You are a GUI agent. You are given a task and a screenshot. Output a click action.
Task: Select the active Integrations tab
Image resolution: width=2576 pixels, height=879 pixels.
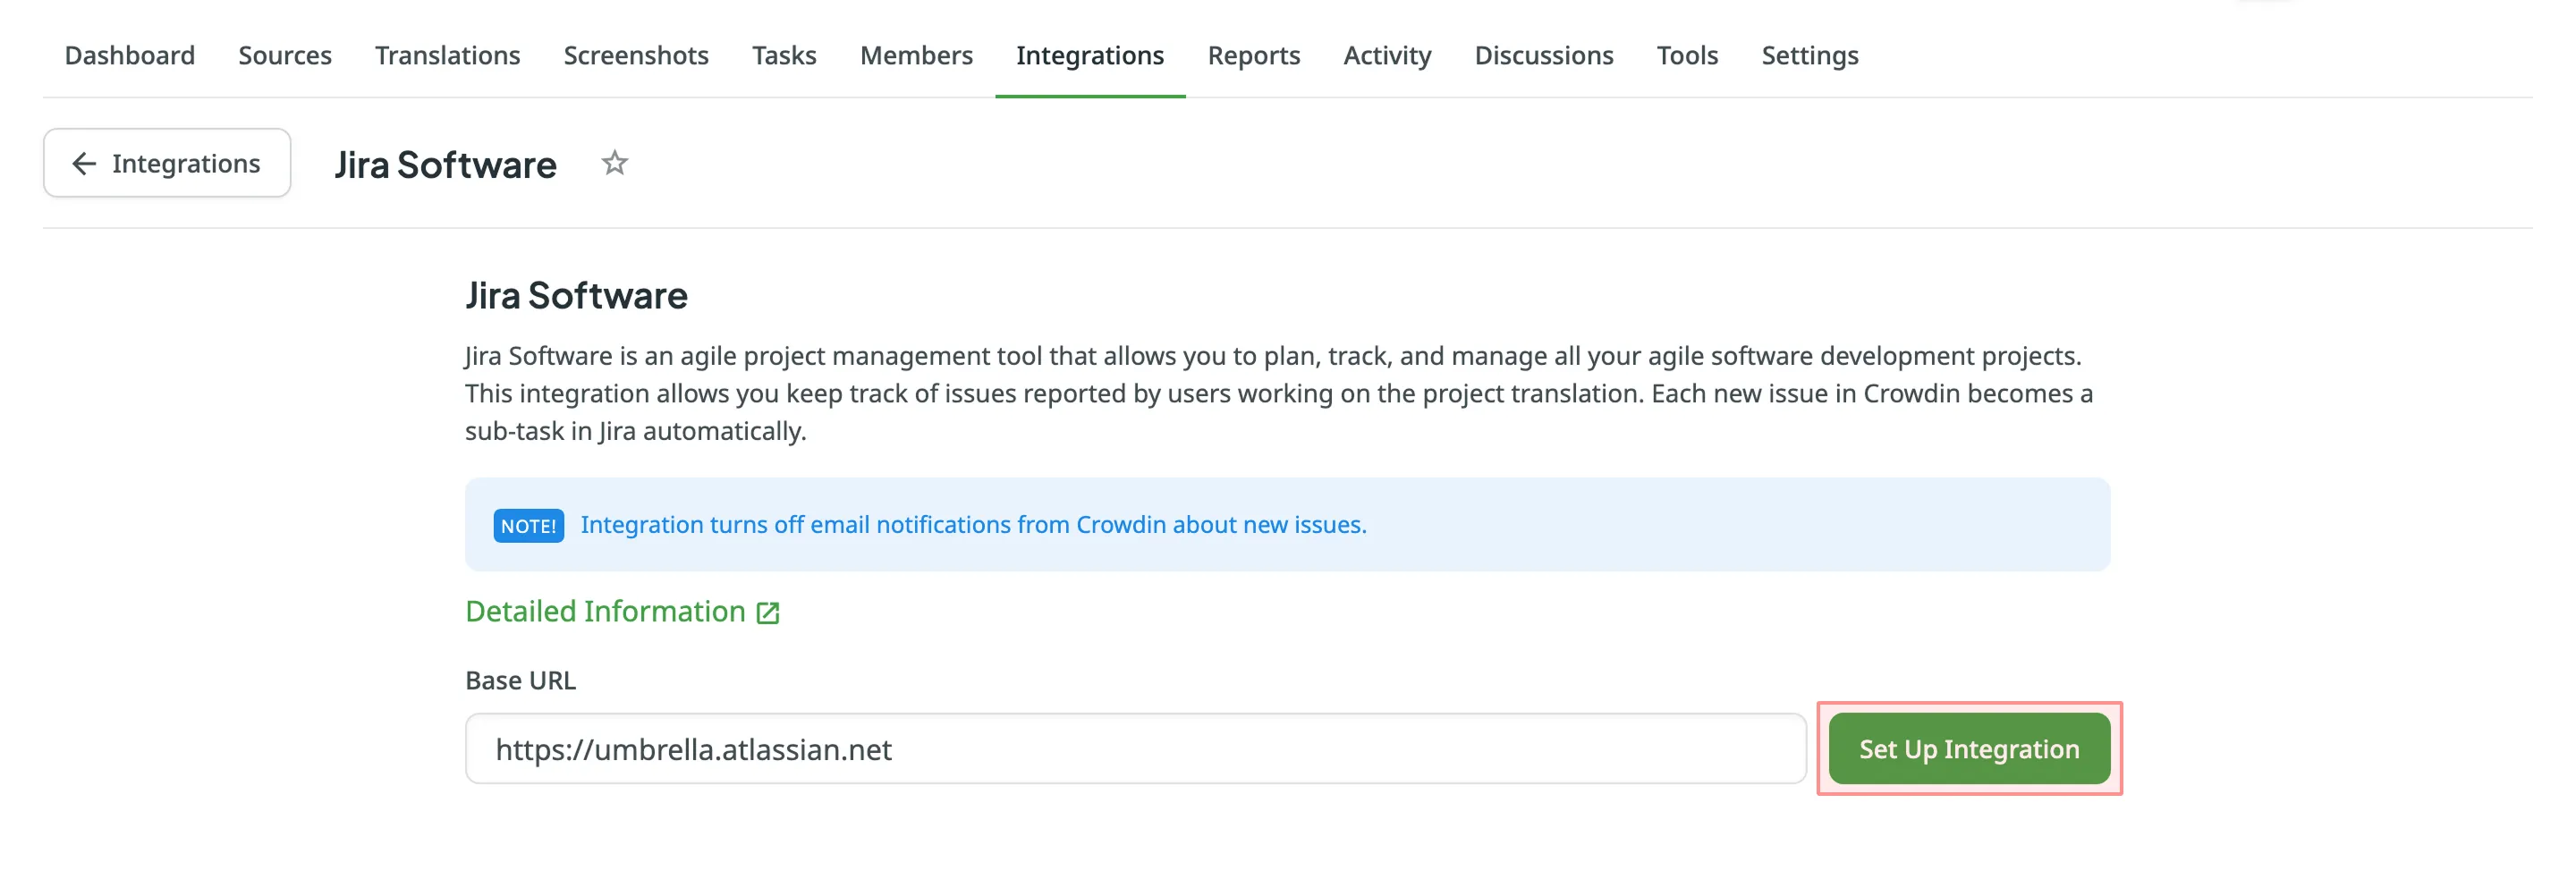point(1089,55)
